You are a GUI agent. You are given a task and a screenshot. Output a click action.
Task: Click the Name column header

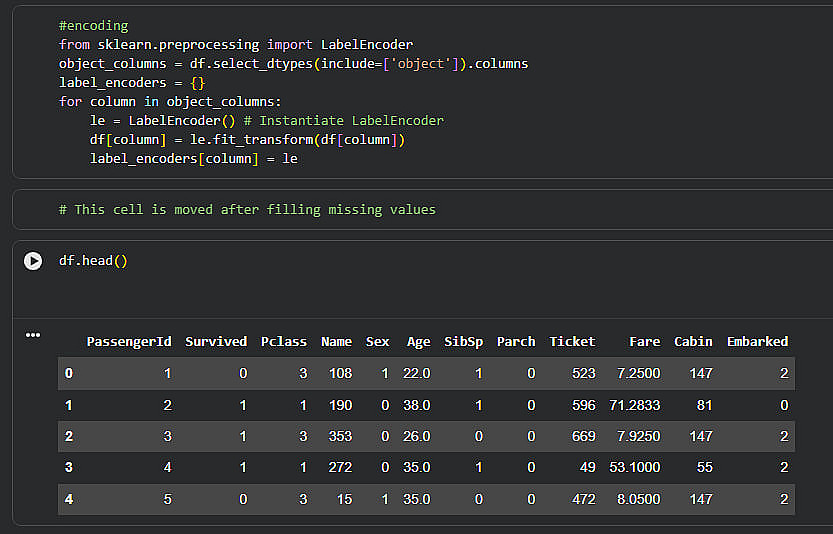coord(336,342)
